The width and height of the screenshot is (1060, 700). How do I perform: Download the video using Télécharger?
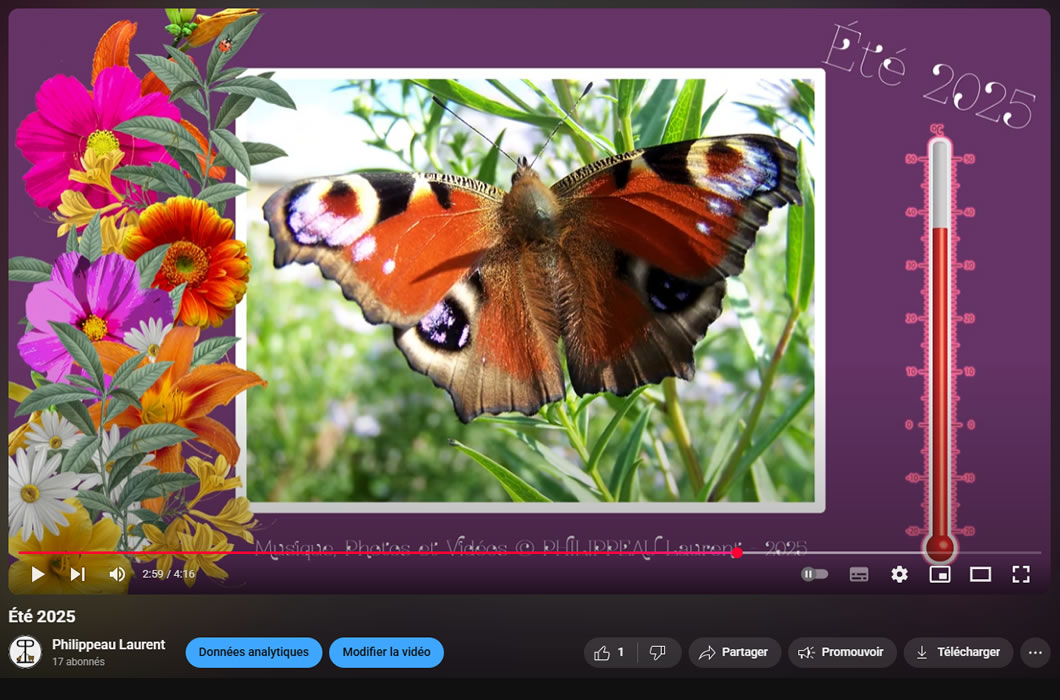click(x=958, y=653)
